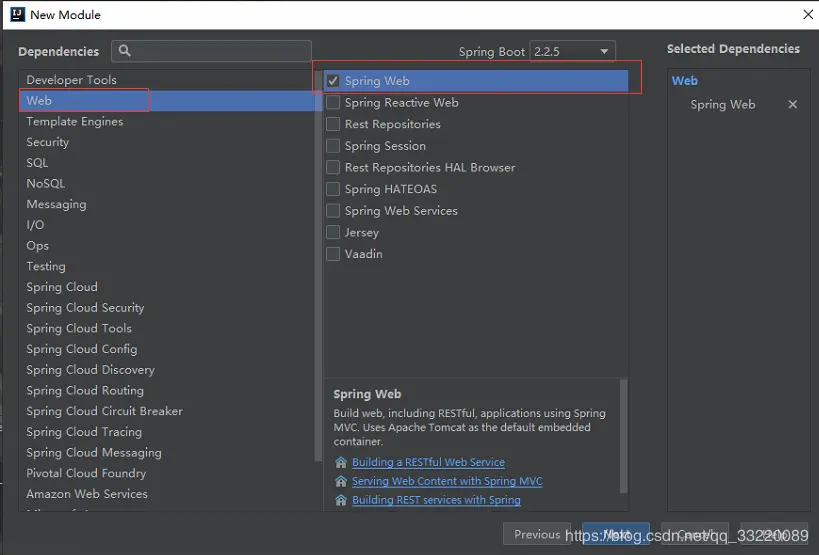The width and height of the screenshot is (819, 555).
Task: Select Spring Web Services checkbox
Action: [x=333, y=210]
